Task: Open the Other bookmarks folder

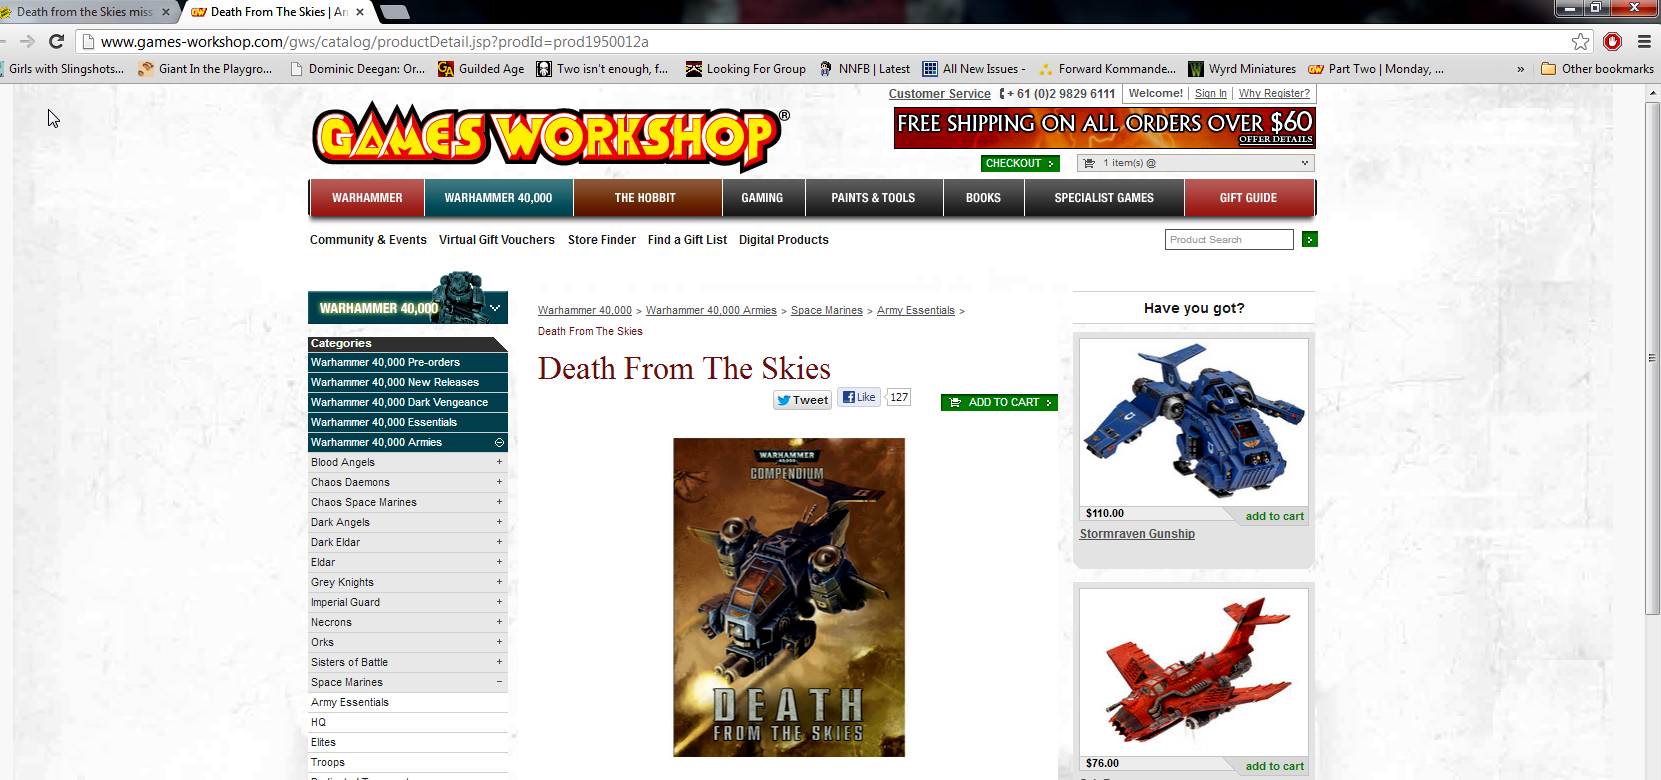Action: tap(1597, 69)
